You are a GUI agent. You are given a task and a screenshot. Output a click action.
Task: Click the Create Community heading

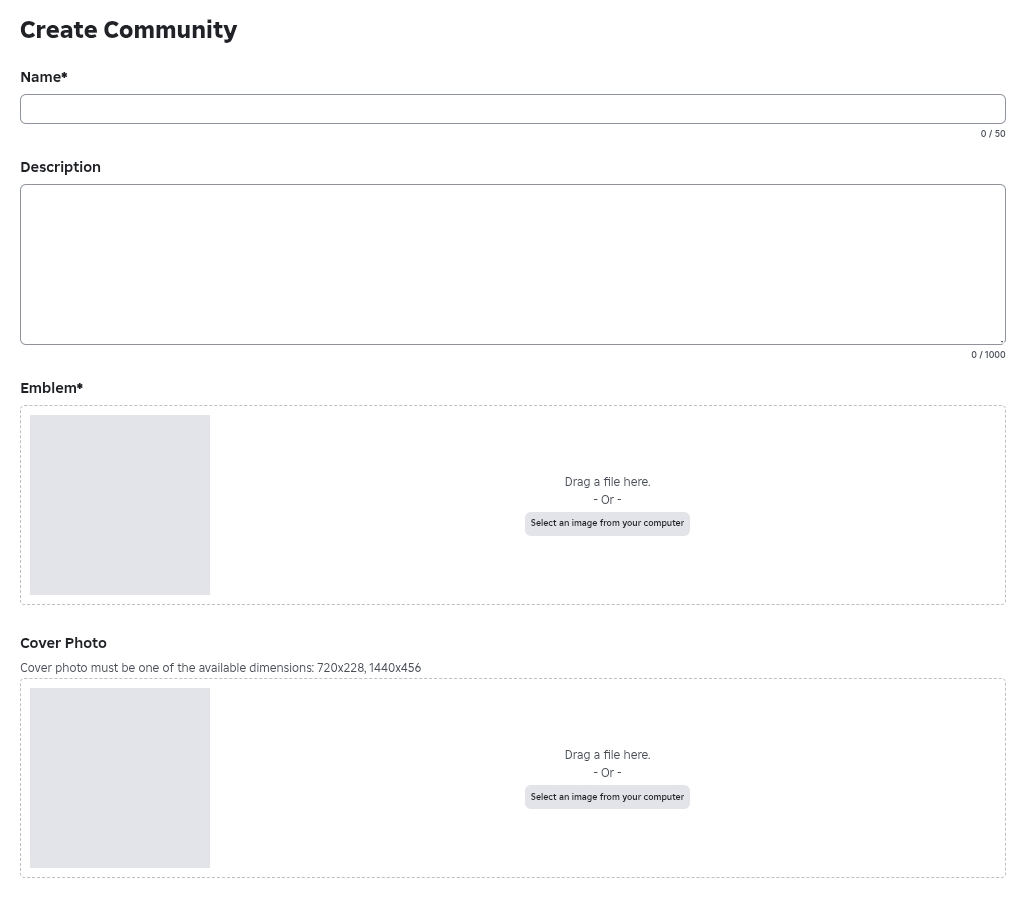129,30
